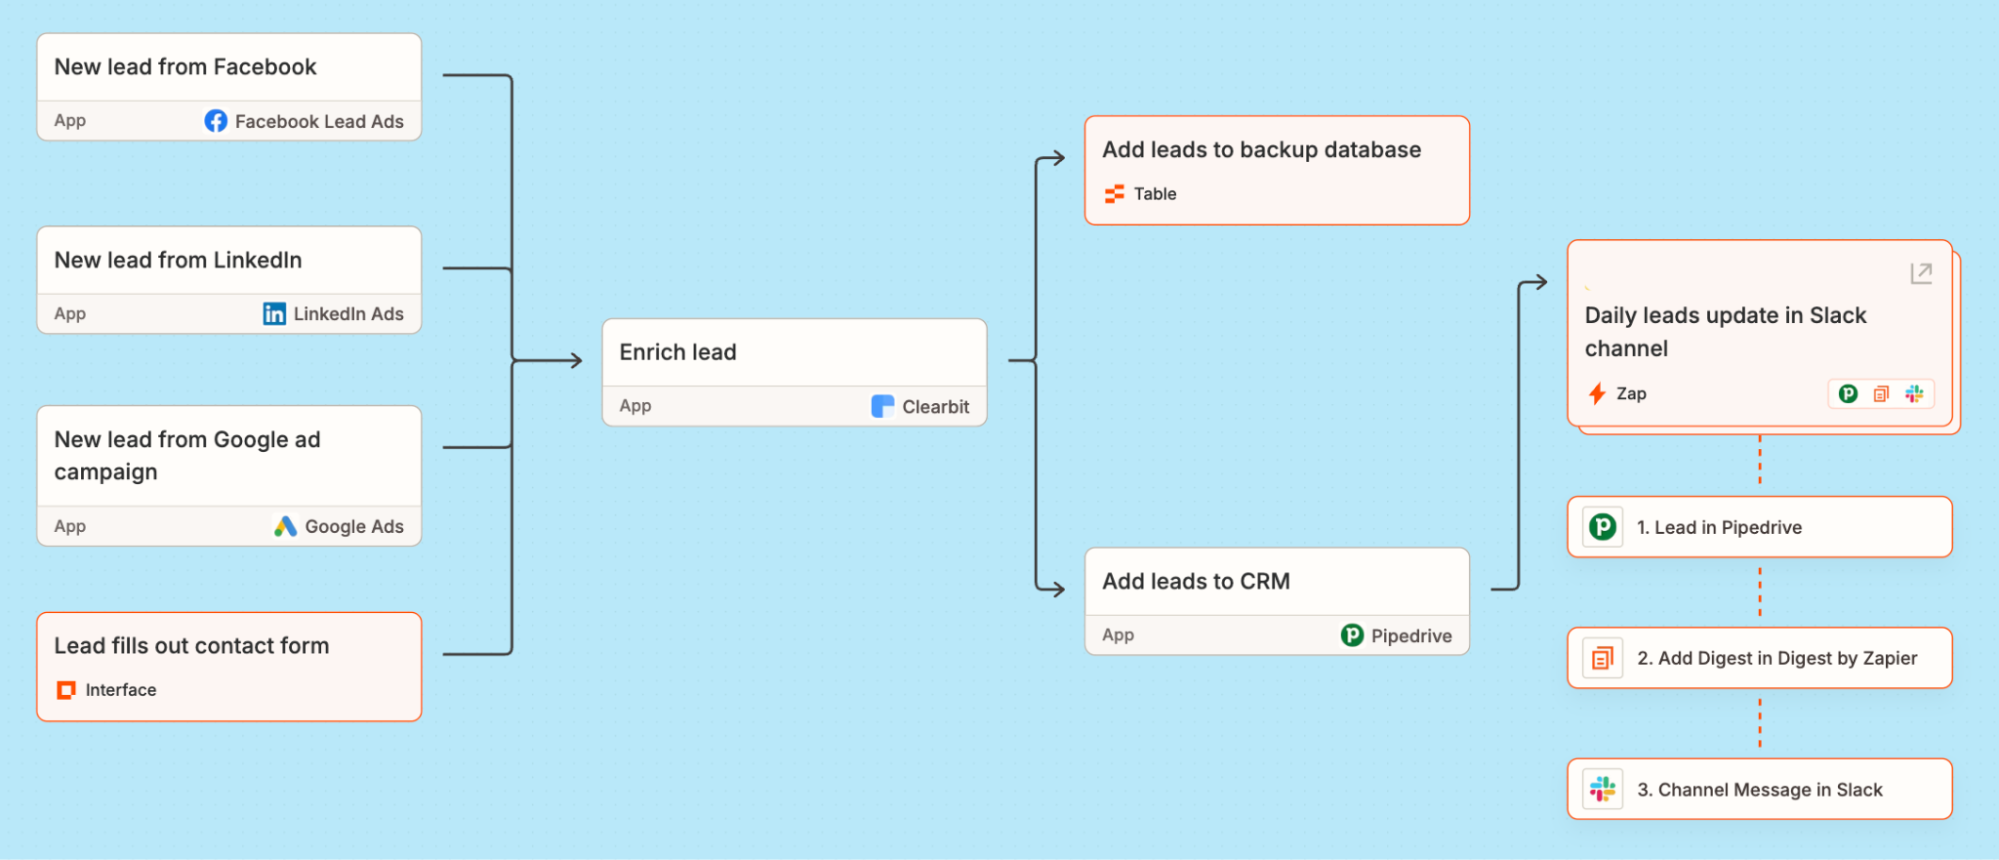Select the Enrich lead step
Viewport: 1999px width, 860px height.
[794, 372]
